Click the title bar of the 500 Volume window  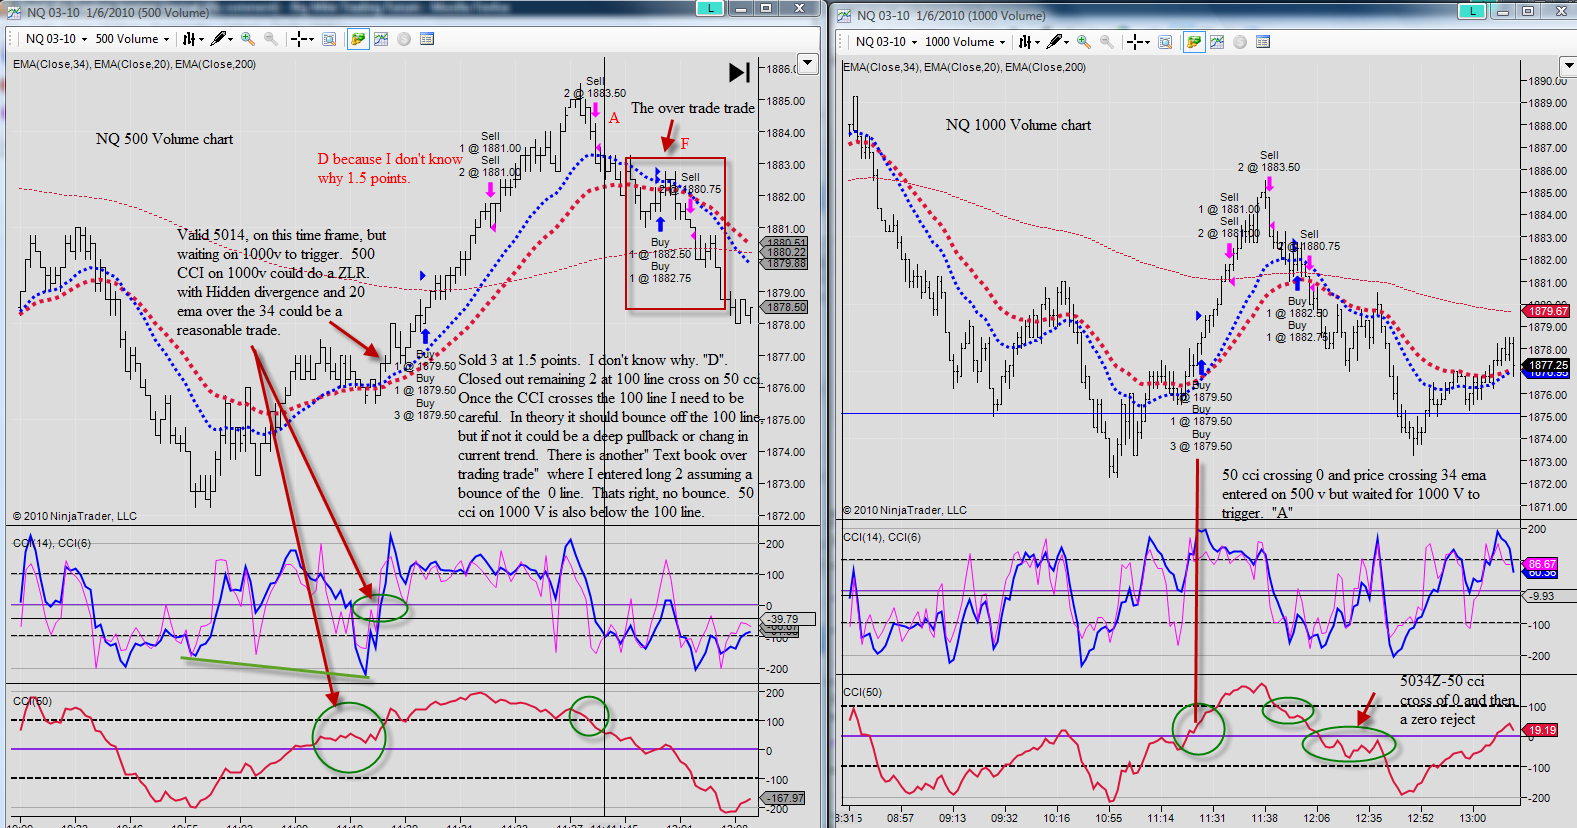pyautogui.click(x=413, y=12)
